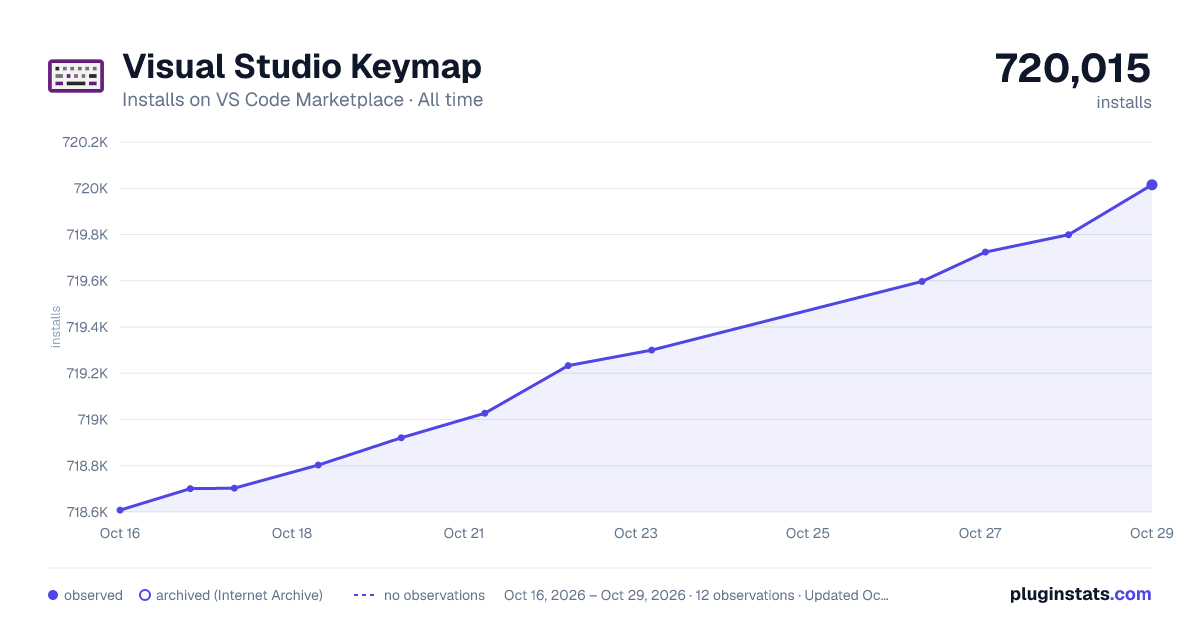Click the archived (Internet Archive) legend circle
This screenshot has width=1200, height=630.
[x=145, y=595]
